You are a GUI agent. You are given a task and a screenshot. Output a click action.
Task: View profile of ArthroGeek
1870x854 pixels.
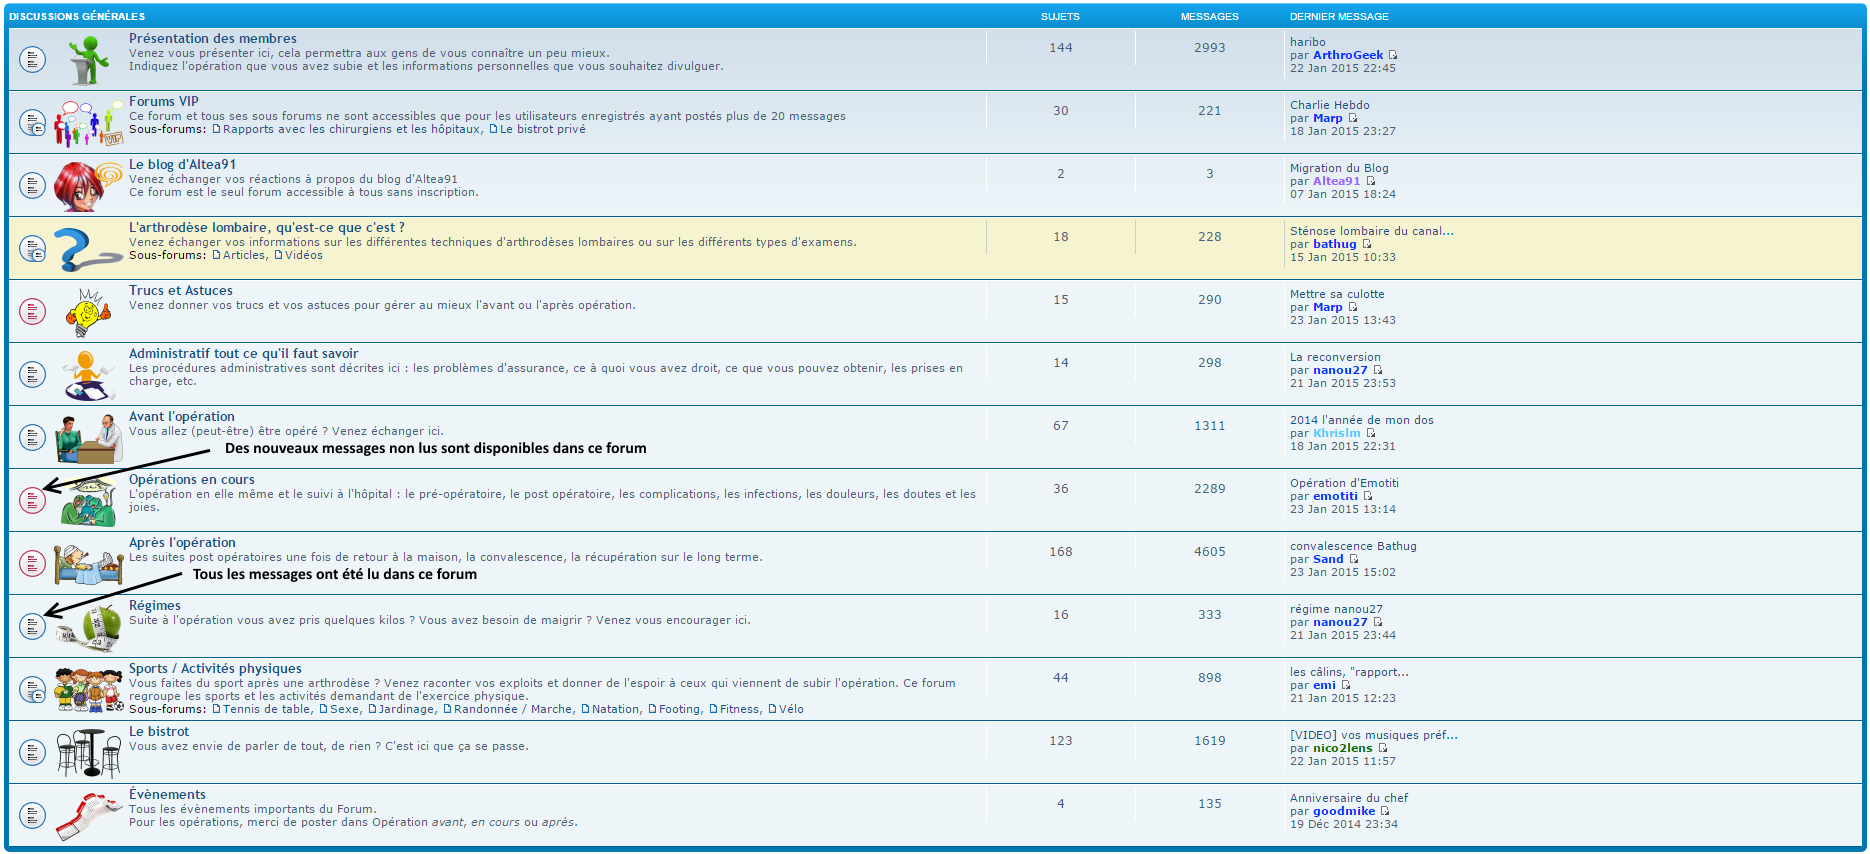click(x=1348, y=55)
